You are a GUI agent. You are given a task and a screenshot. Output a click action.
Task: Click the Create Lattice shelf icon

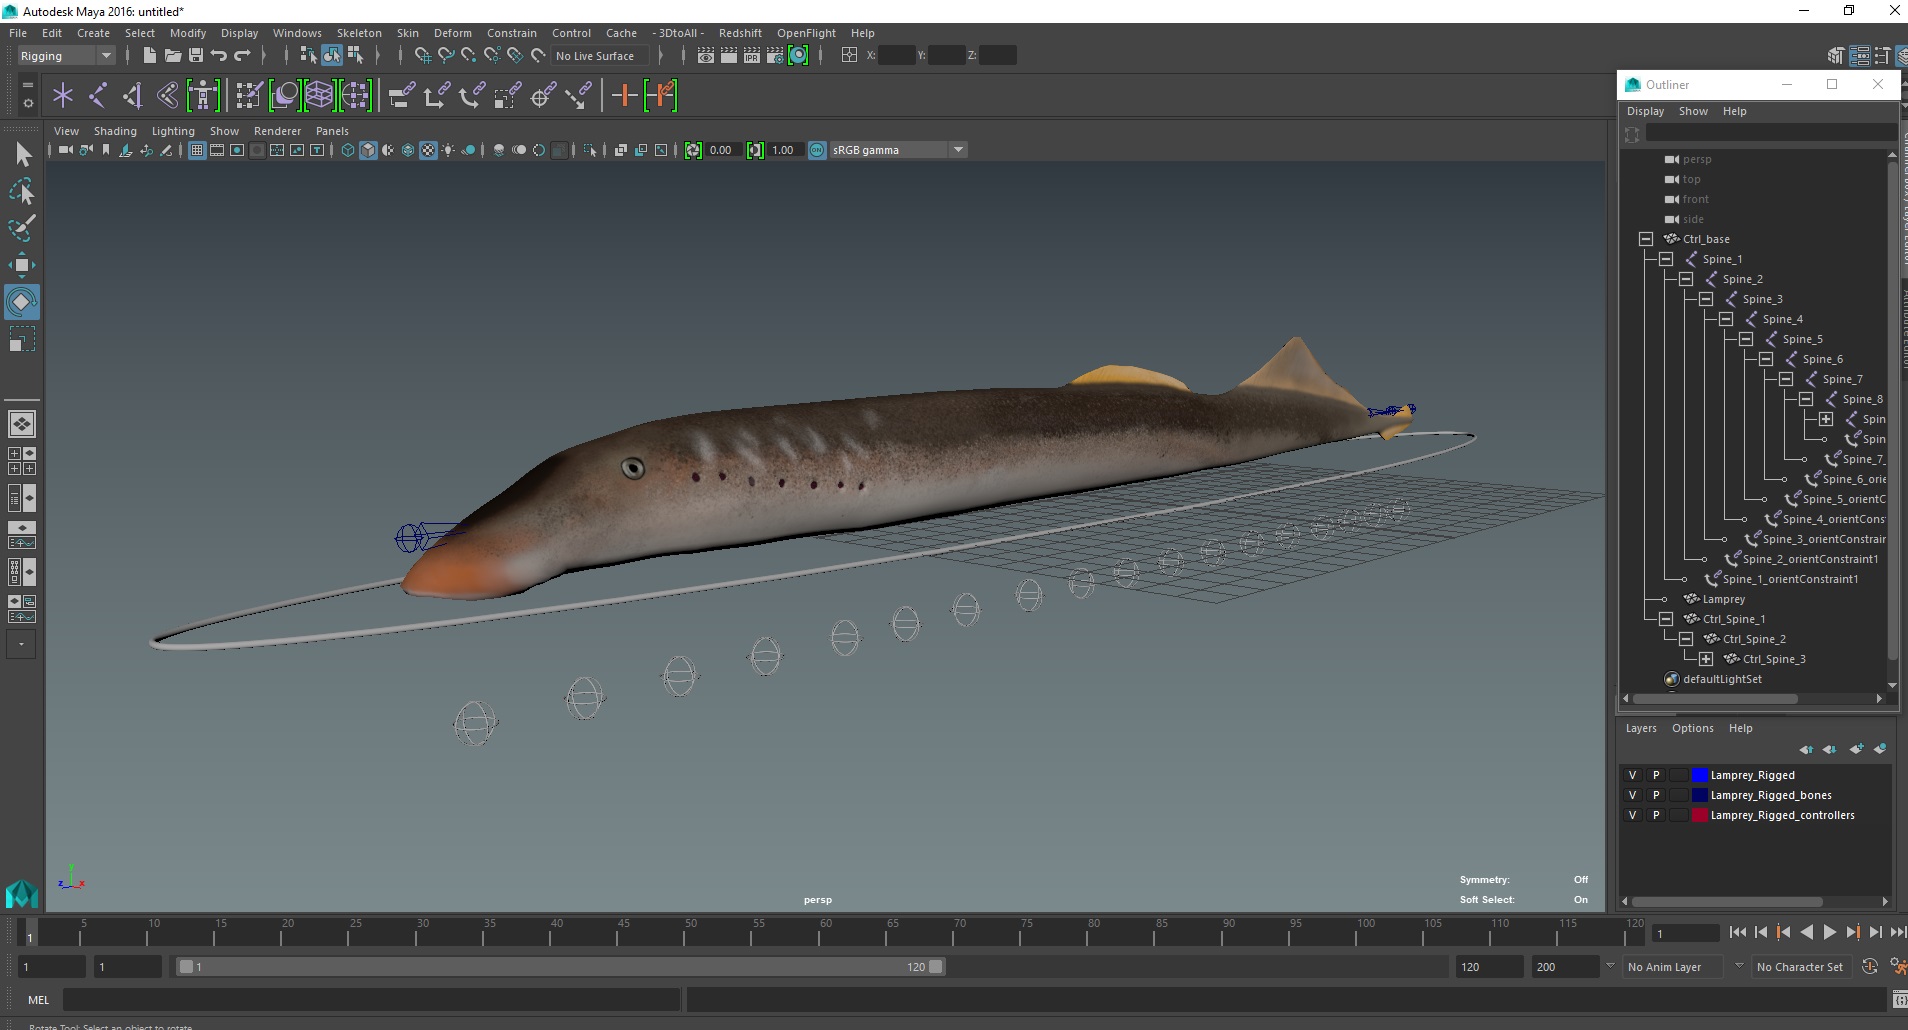click(319, 96)
